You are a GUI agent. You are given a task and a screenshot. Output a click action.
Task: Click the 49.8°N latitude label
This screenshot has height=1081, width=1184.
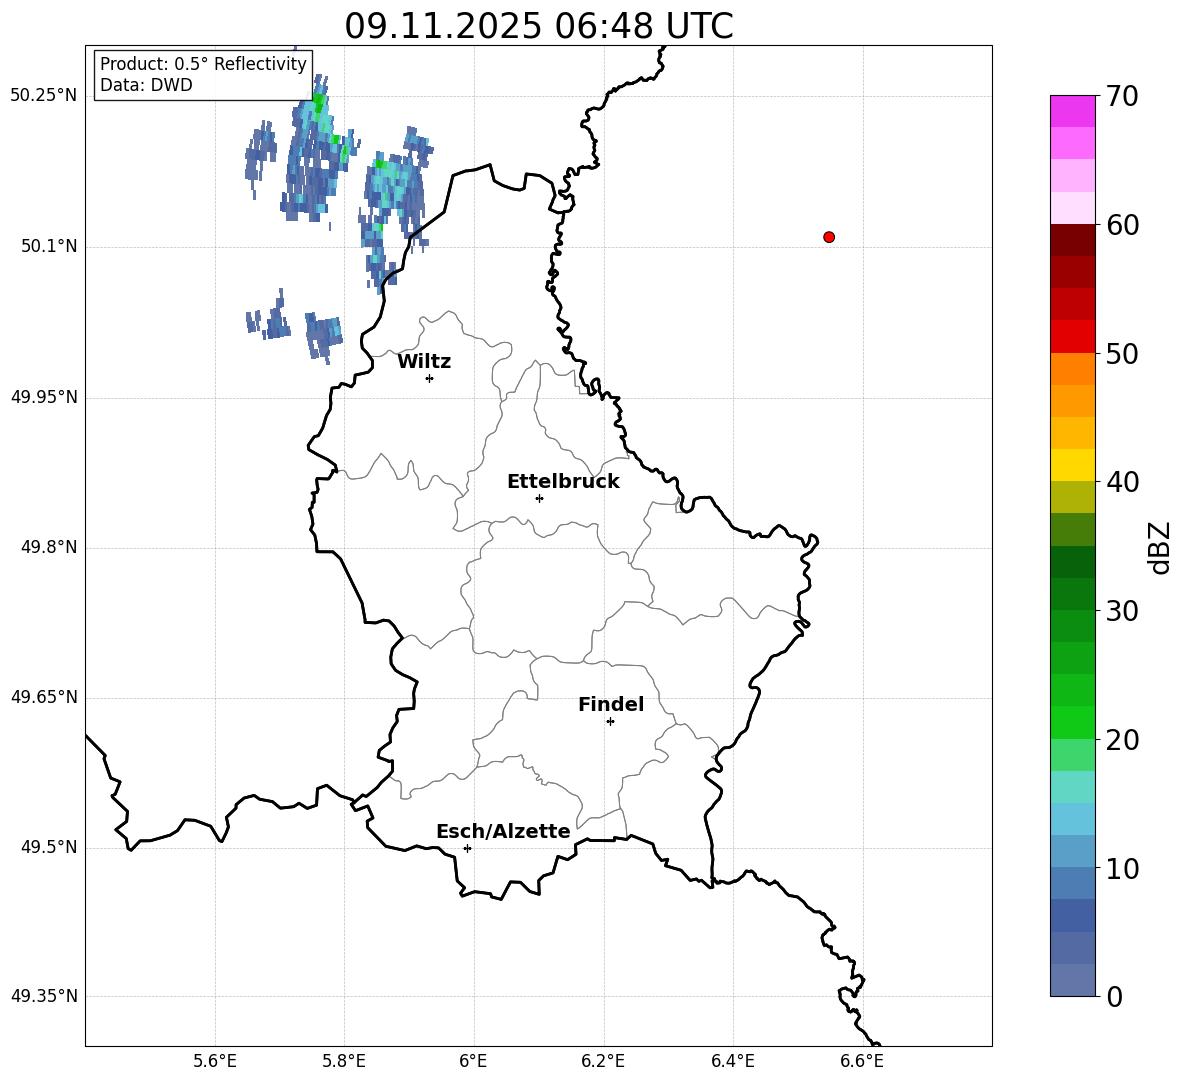click(x=49, y=547)
